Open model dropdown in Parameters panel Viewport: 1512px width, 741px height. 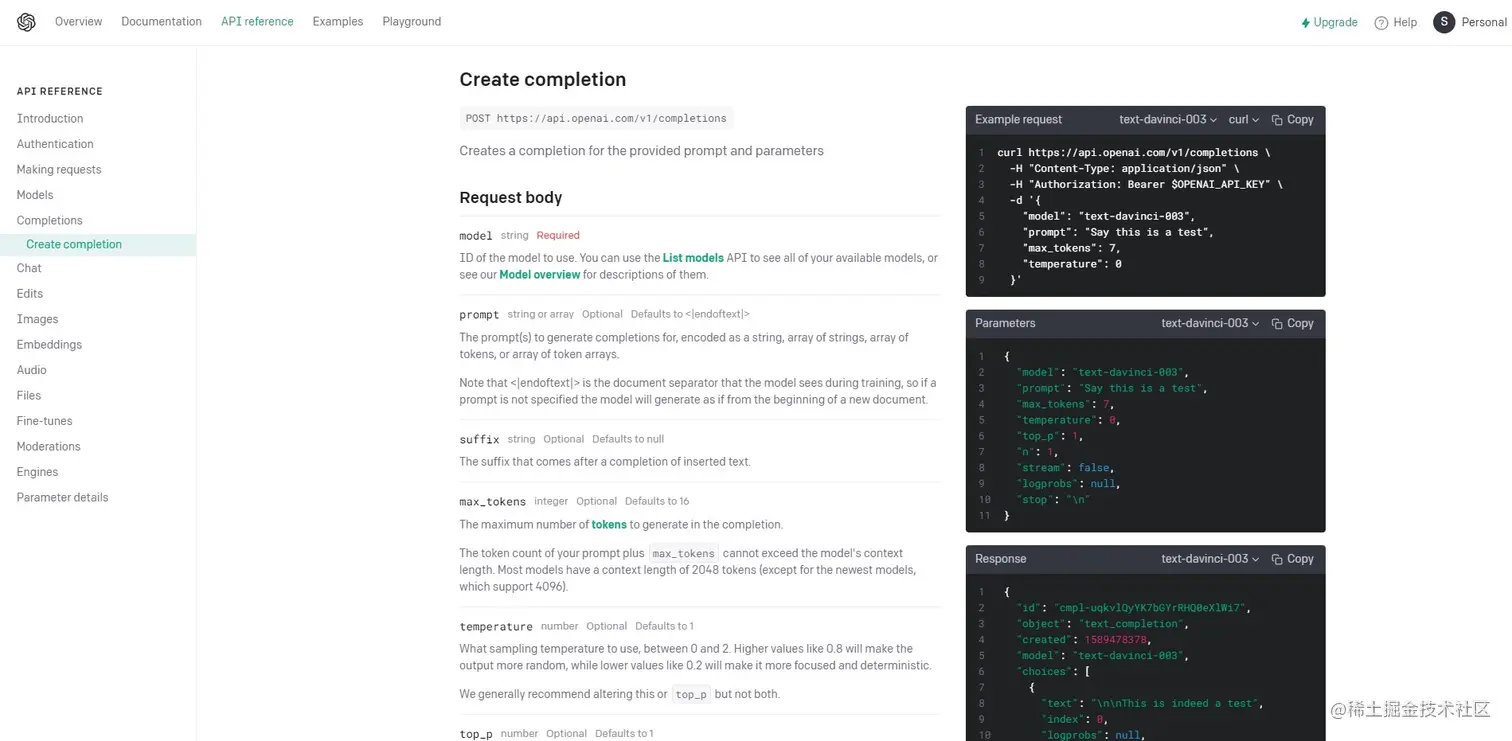[x=1210, y=324]
